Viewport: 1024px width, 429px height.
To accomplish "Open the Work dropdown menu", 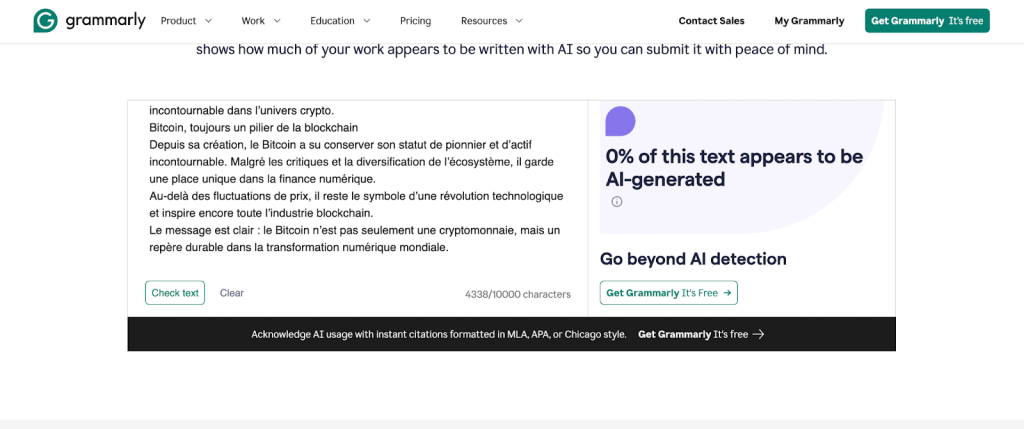I will [261, 21].
